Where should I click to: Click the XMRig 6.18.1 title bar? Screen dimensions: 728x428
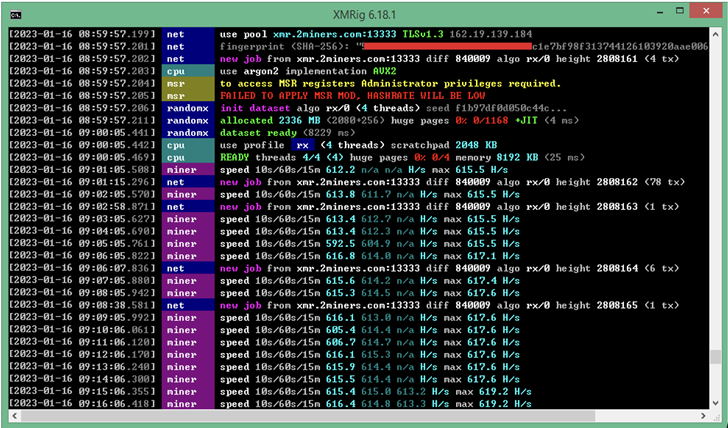pos(364,14)
